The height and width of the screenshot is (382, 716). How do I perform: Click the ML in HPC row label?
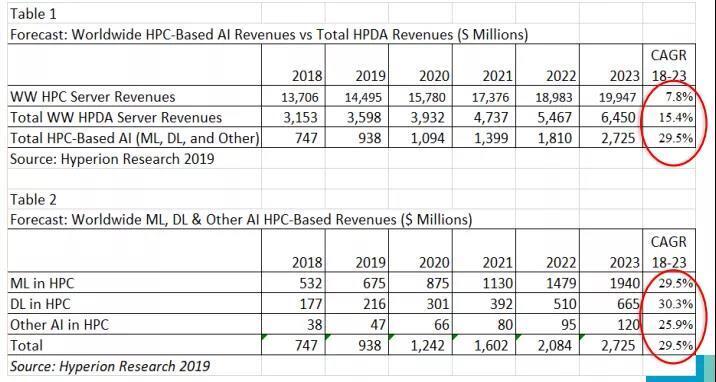coord(42,283)
